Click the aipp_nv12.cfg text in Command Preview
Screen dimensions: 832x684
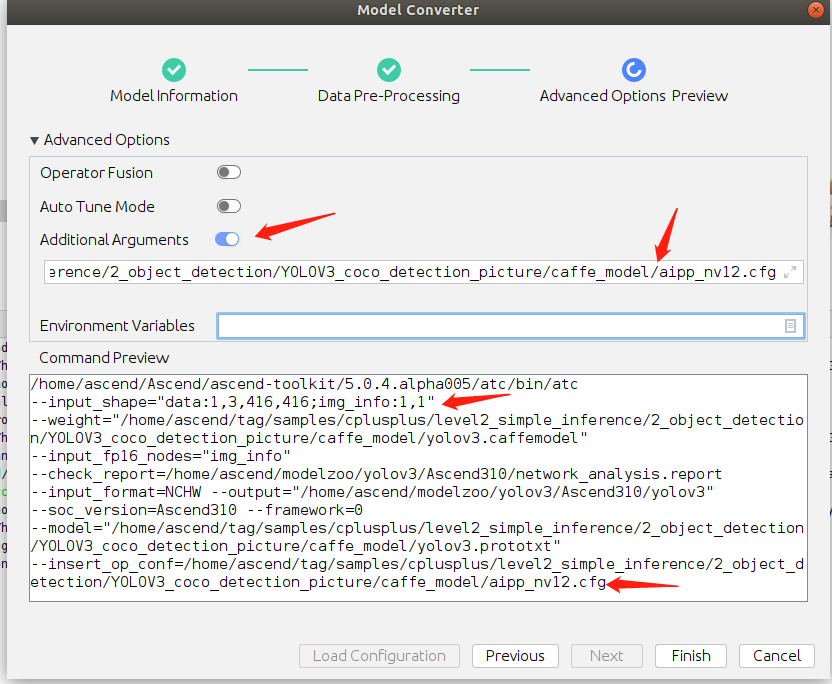547,583
